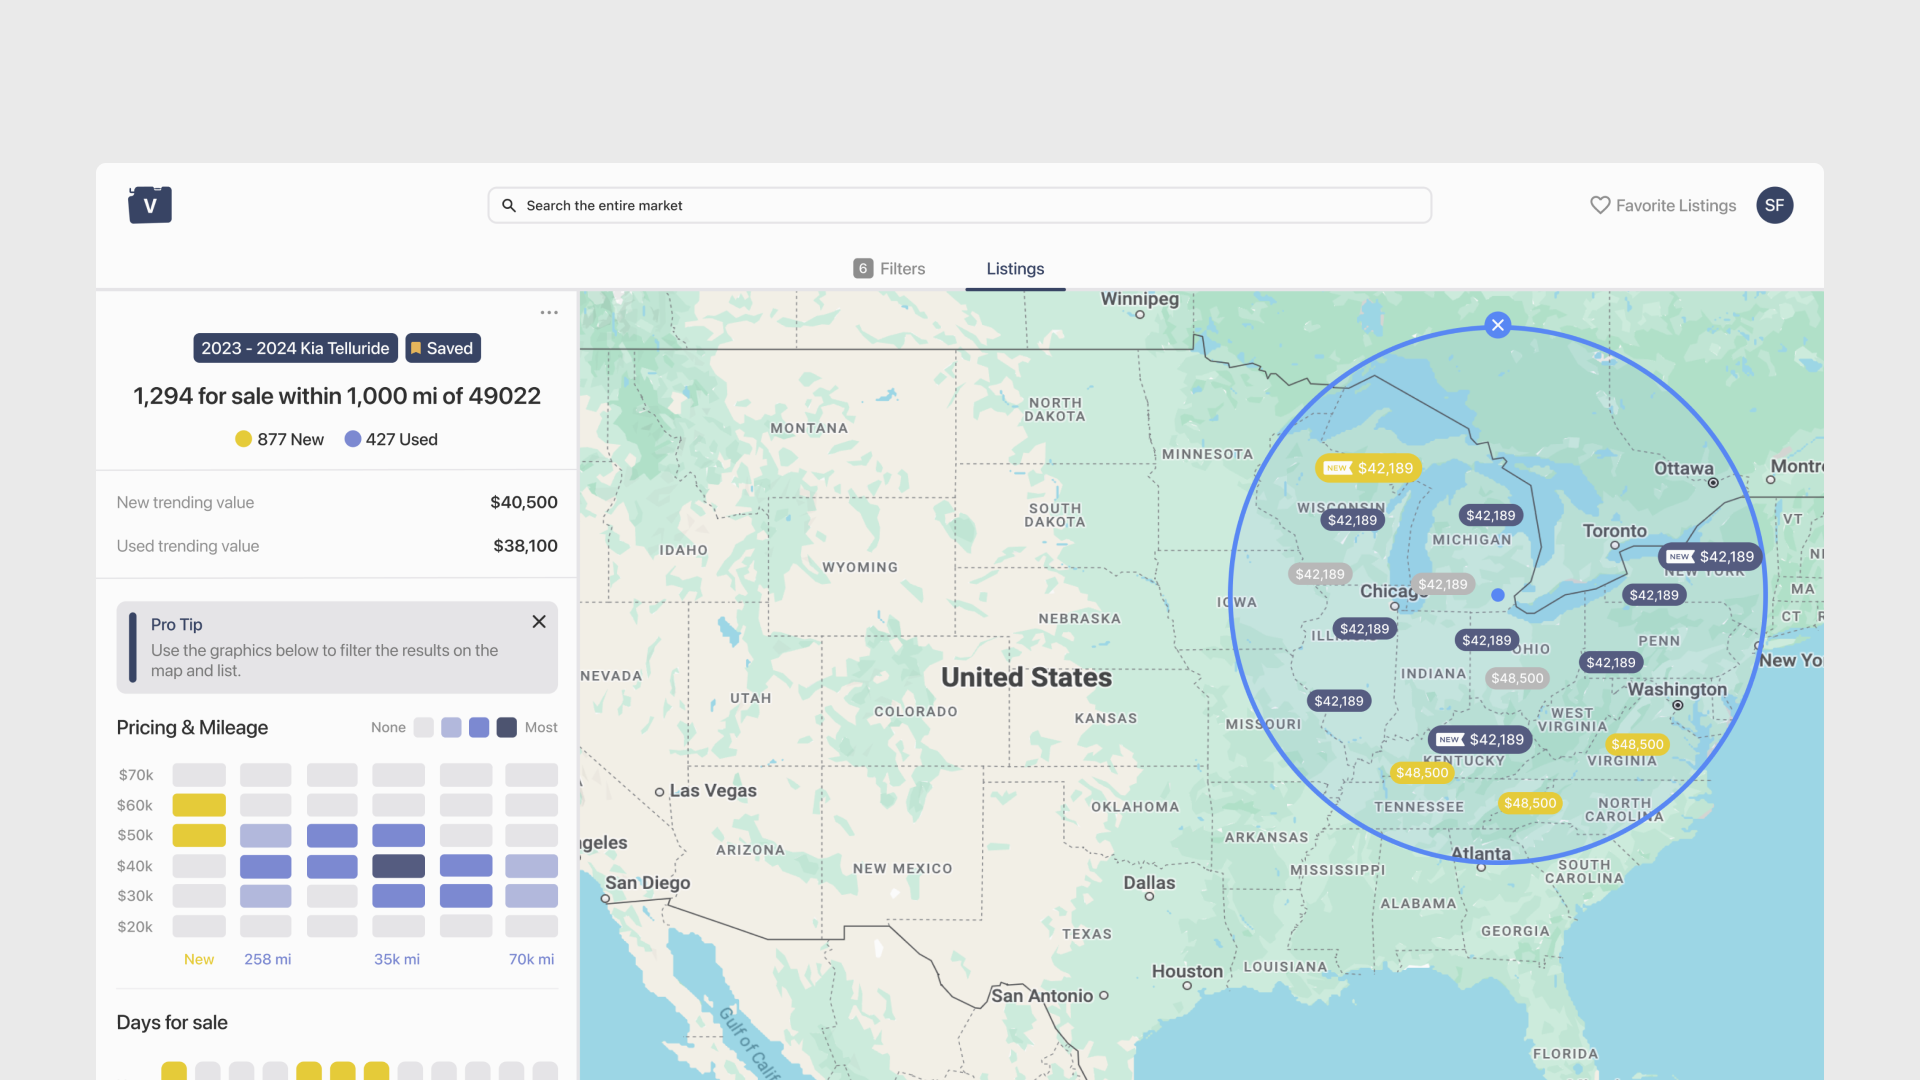1920x1080 pixels.
Task: Click the $42,189 marker over Michigan
Action: click(x=1490, y=516)
